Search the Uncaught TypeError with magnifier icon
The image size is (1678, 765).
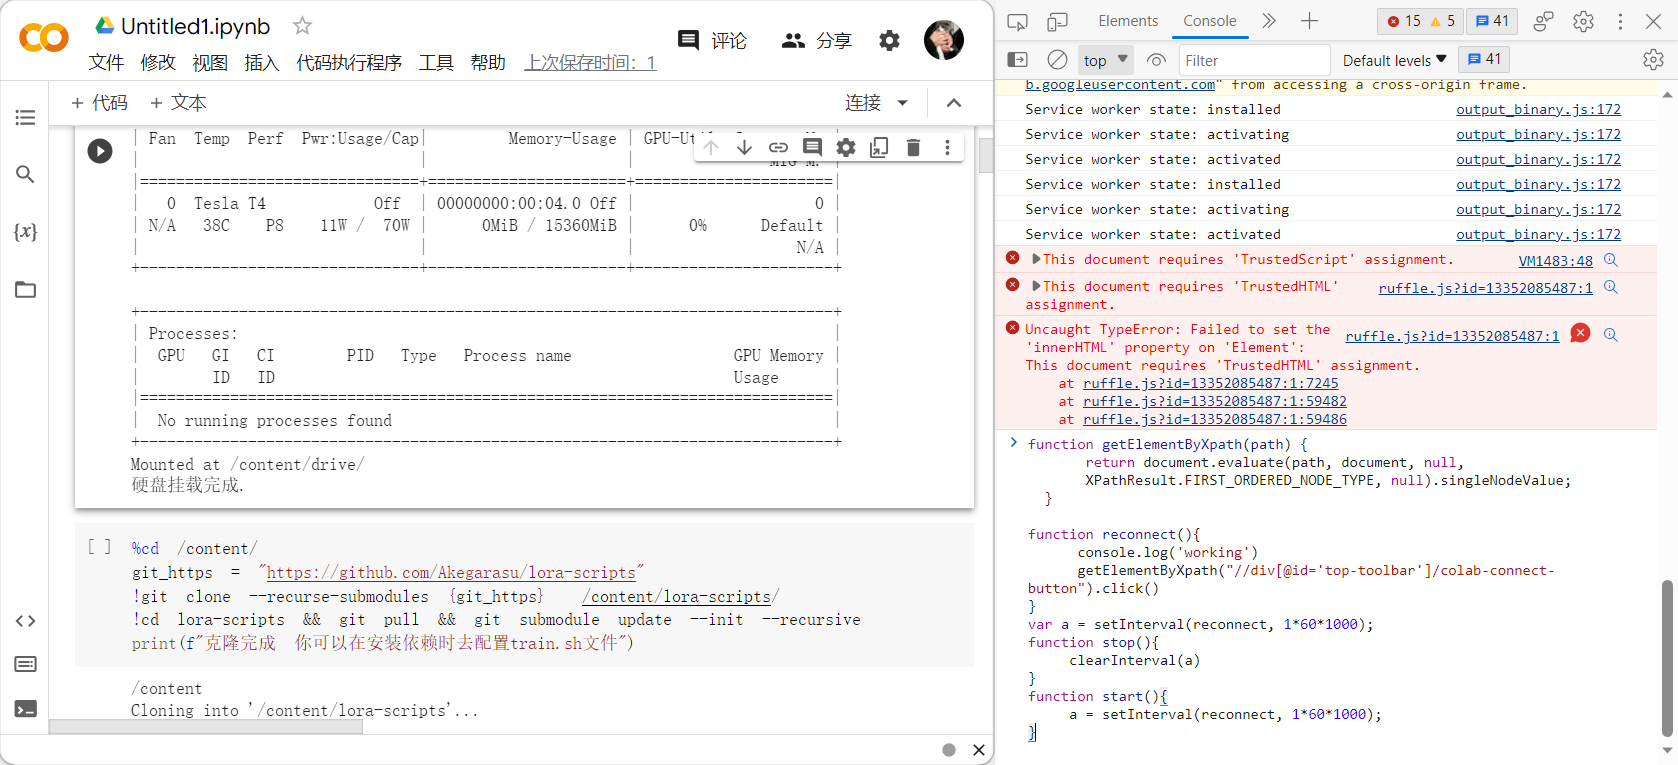1611,335
